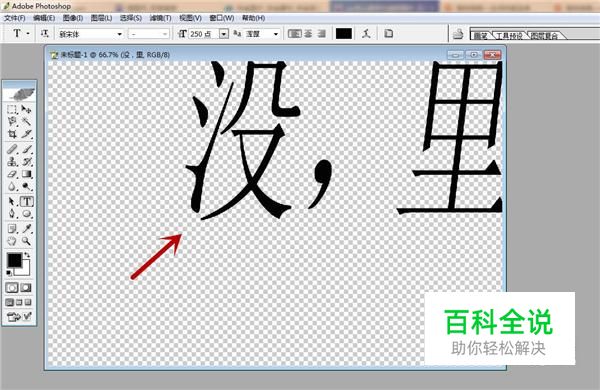Switch to standard screen mode
The image size is (600, 390).
[10, 302]
